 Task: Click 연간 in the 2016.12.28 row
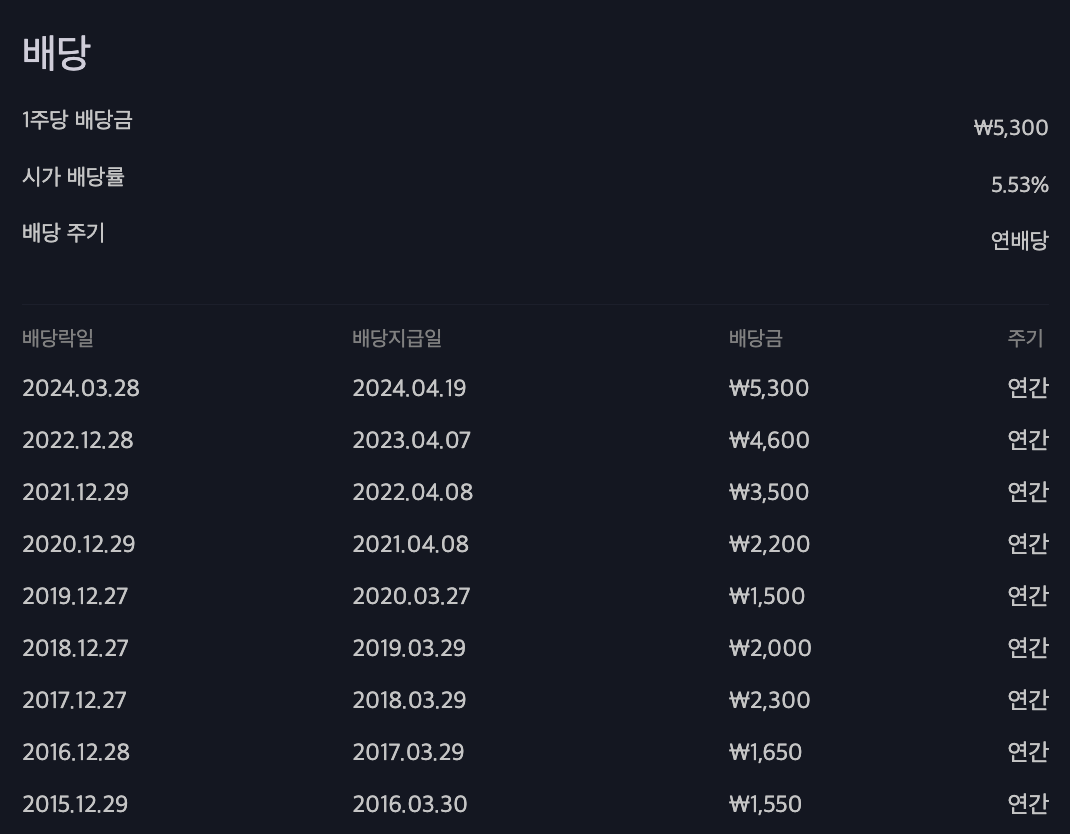click(1028, 751)
